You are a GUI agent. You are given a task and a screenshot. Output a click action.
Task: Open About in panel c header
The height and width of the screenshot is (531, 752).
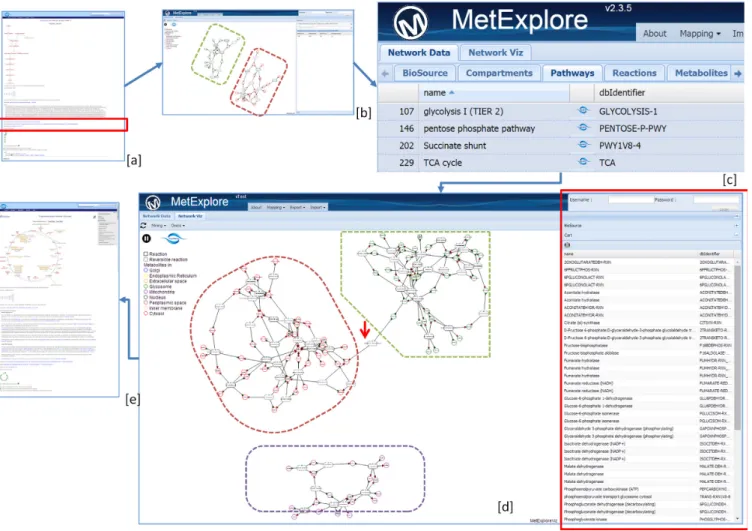click(654, 34)
